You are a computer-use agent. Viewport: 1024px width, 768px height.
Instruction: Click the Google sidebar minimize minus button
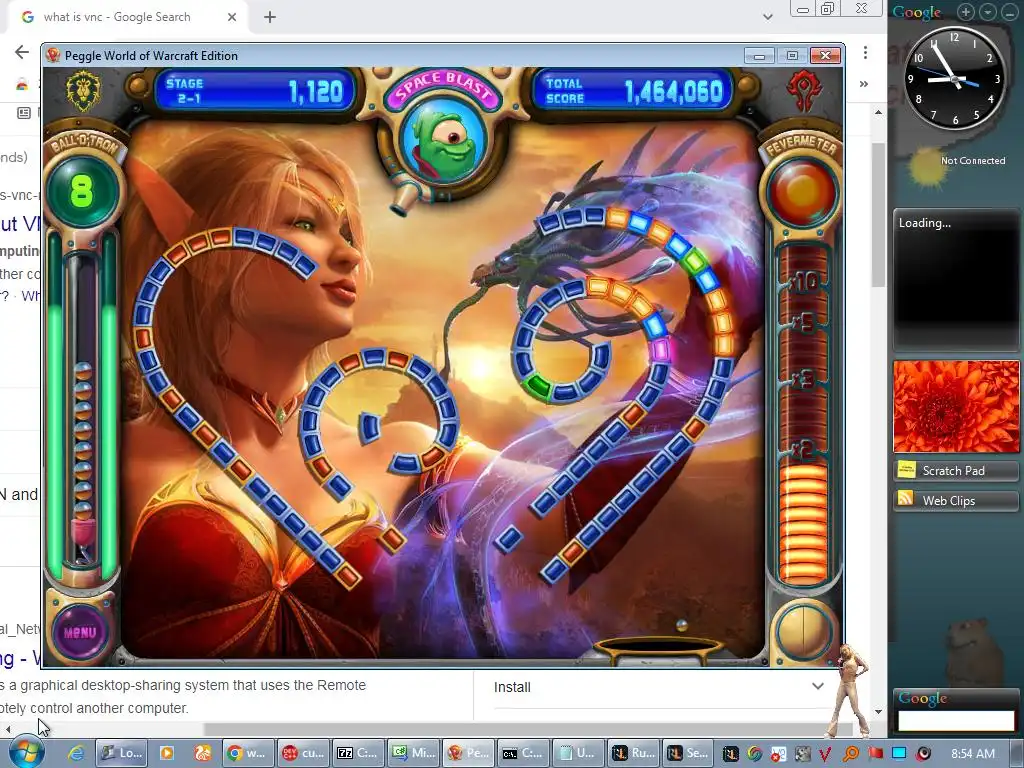(1010, 12)
